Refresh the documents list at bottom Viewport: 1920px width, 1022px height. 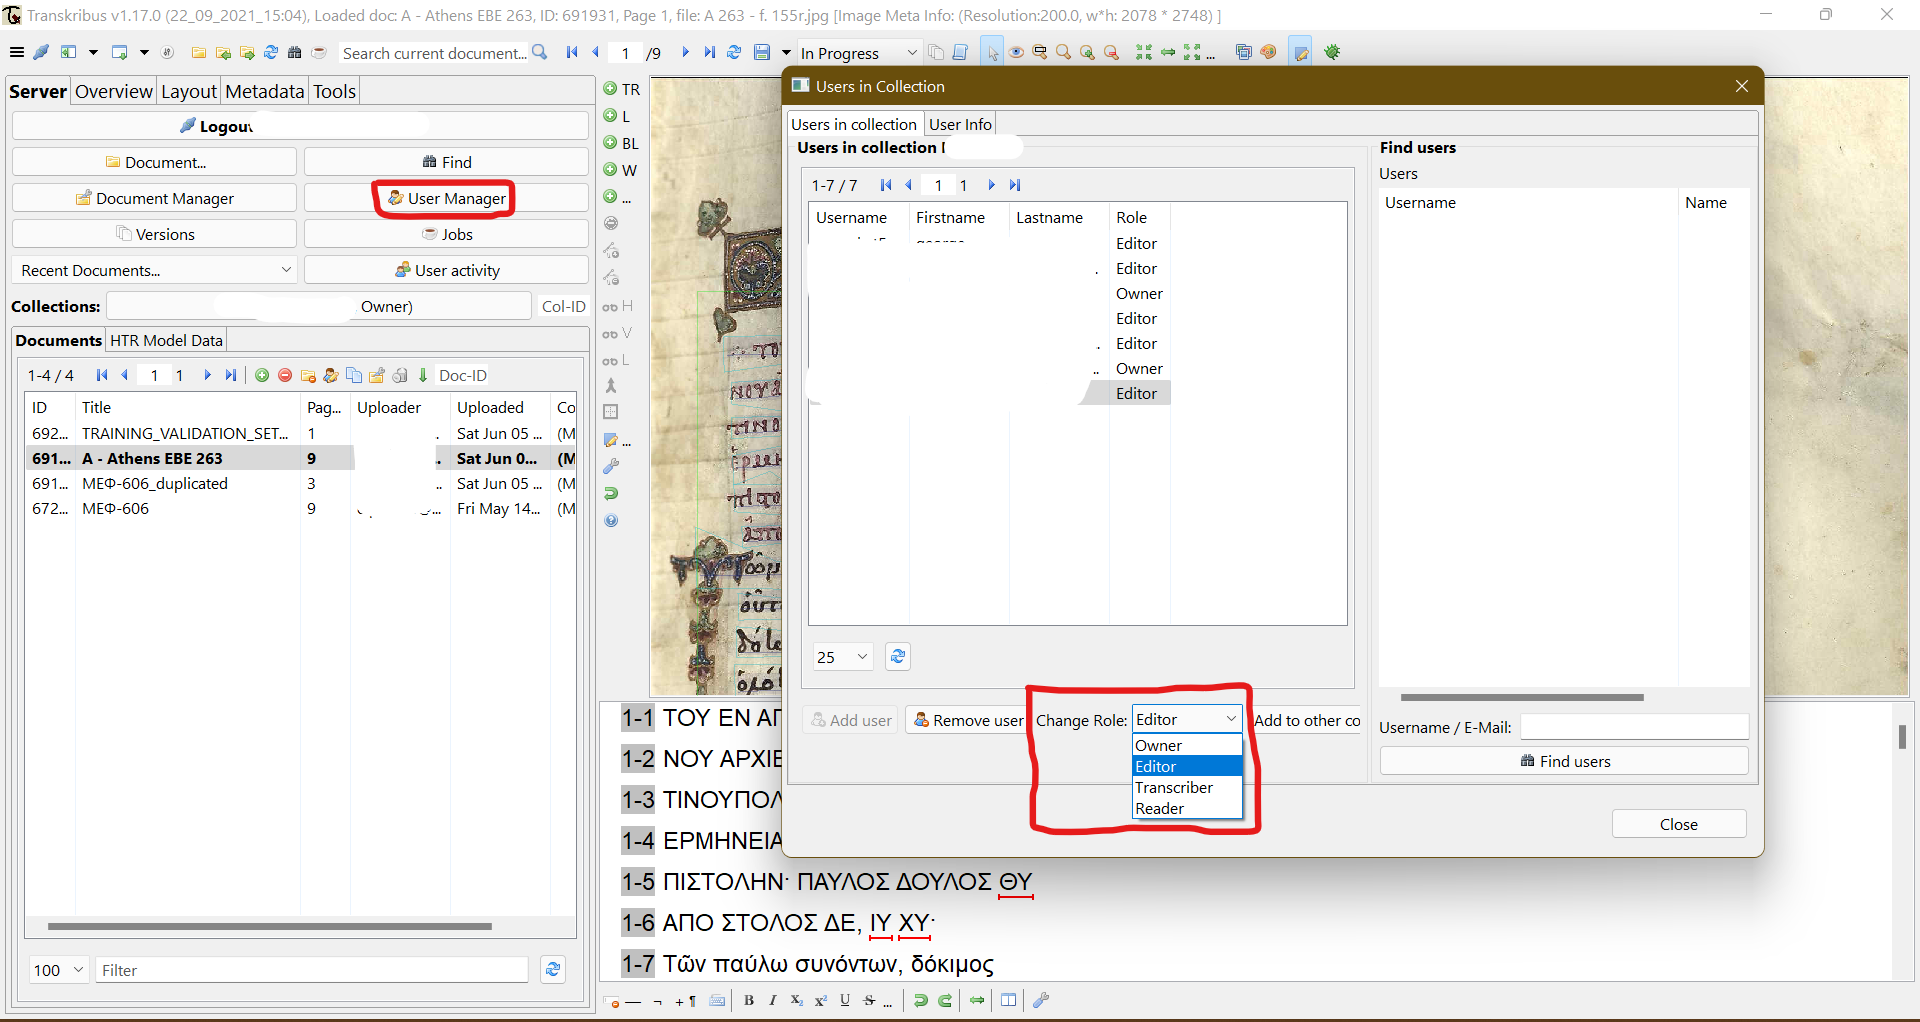pyautogui.click(x=553, y=969)
